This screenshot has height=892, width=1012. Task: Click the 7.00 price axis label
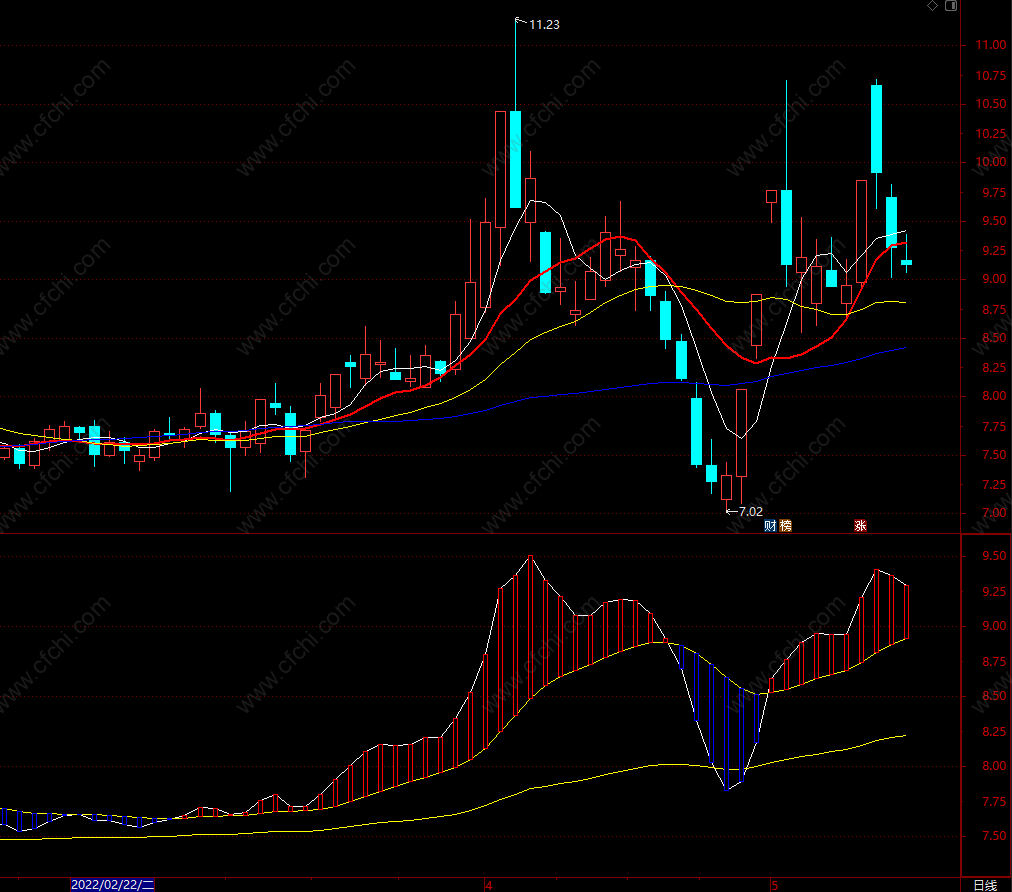[x=994, y=512]
